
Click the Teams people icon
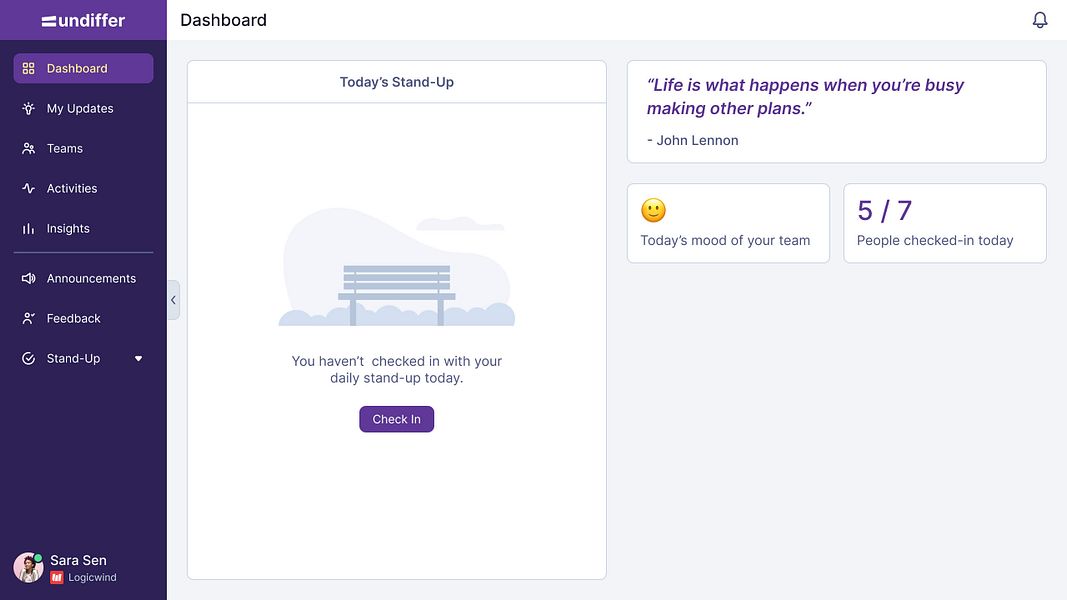(x=29, y=149)
